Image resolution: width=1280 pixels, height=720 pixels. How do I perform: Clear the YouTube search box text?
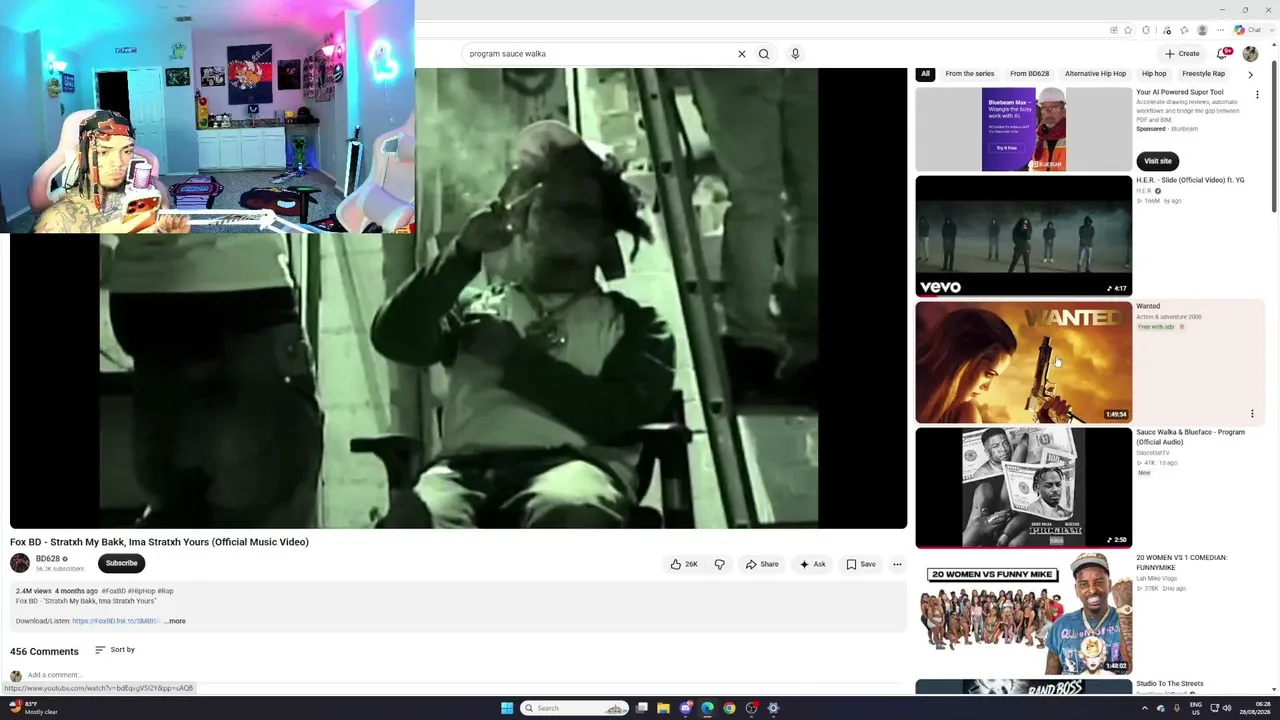coord(741,54)
